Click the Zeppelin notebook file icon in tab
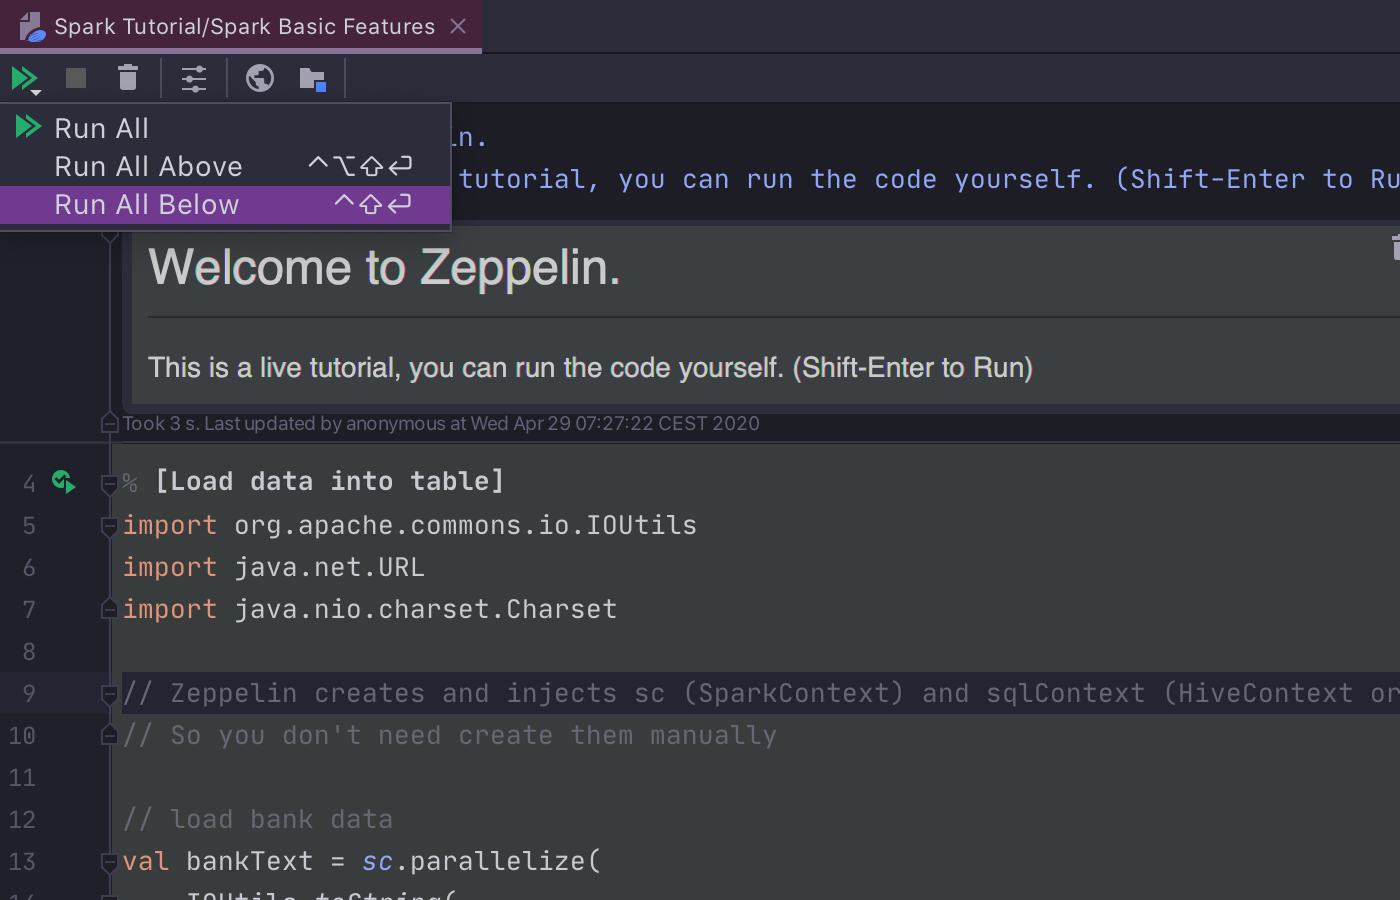 click(x=32, y=27)
